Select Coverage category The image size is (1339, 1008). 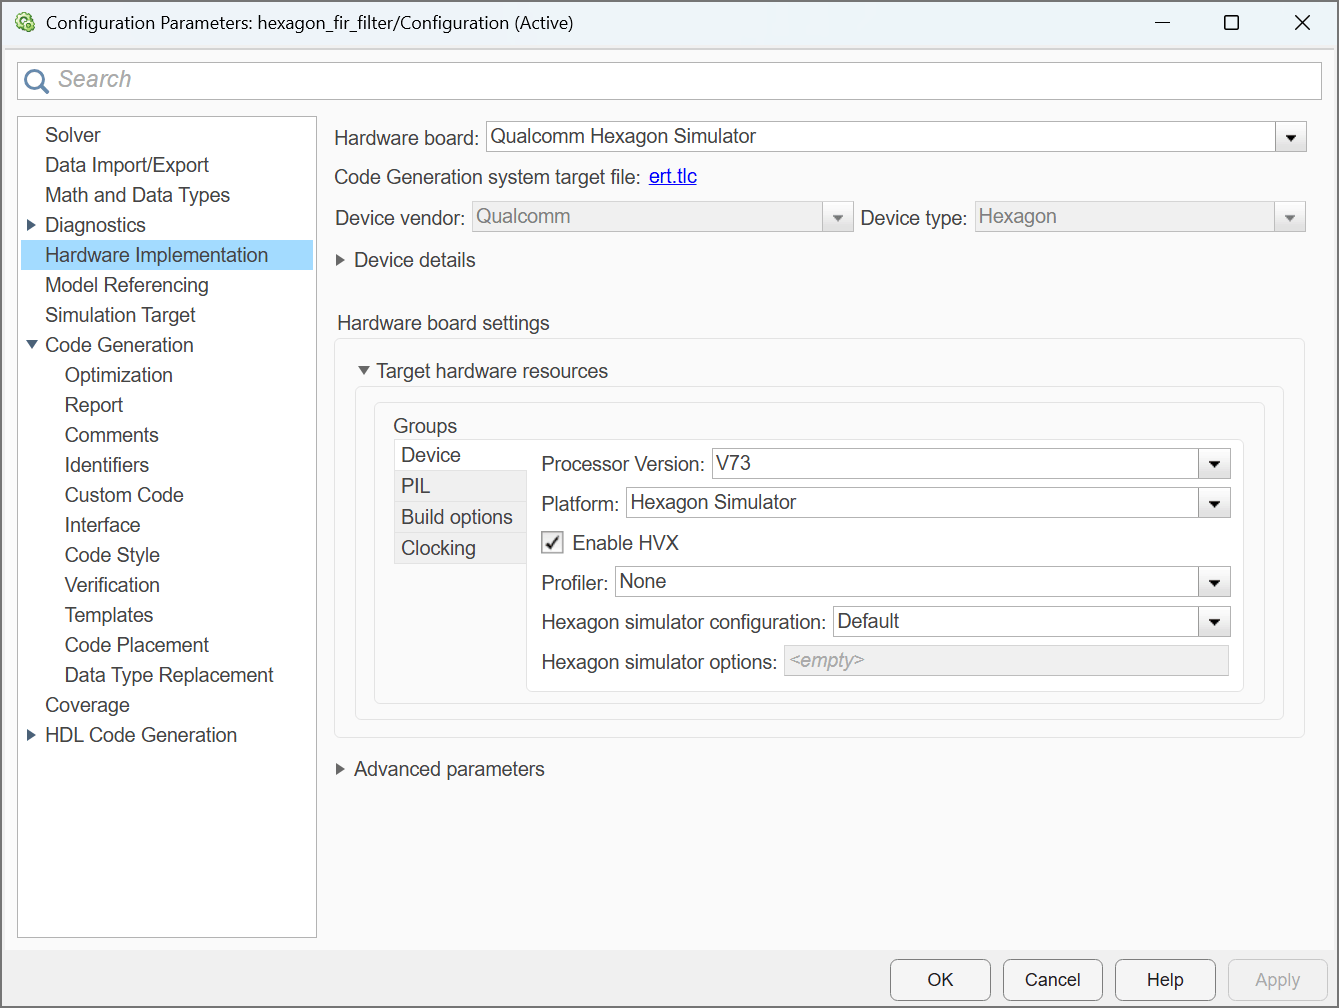(87, 705)
